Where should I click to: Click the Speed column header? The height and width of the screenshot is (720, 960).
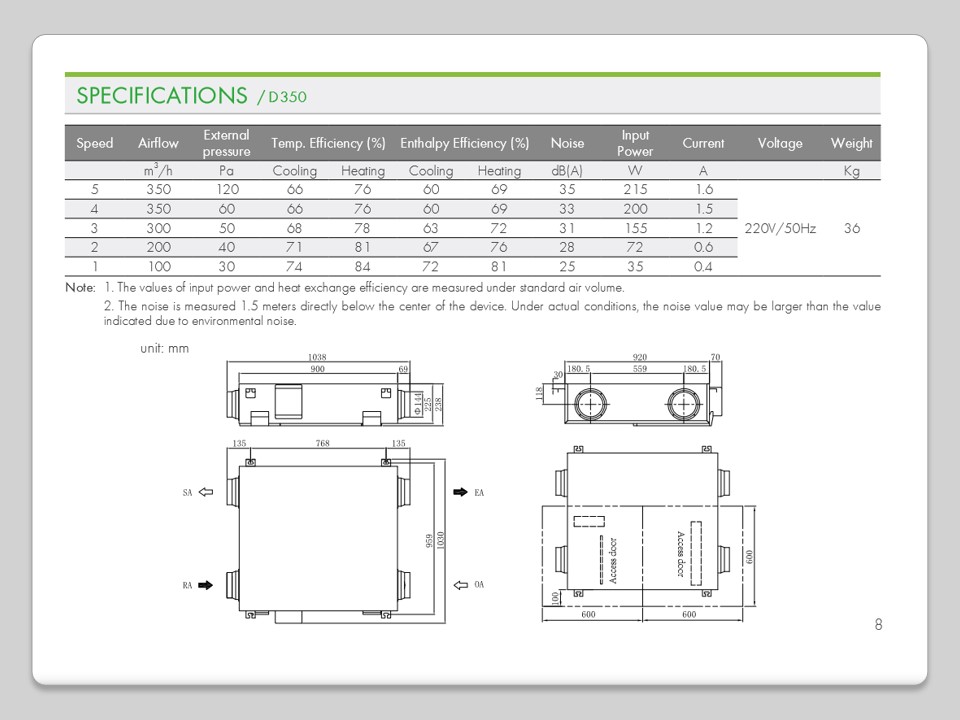tap(95, 143)
